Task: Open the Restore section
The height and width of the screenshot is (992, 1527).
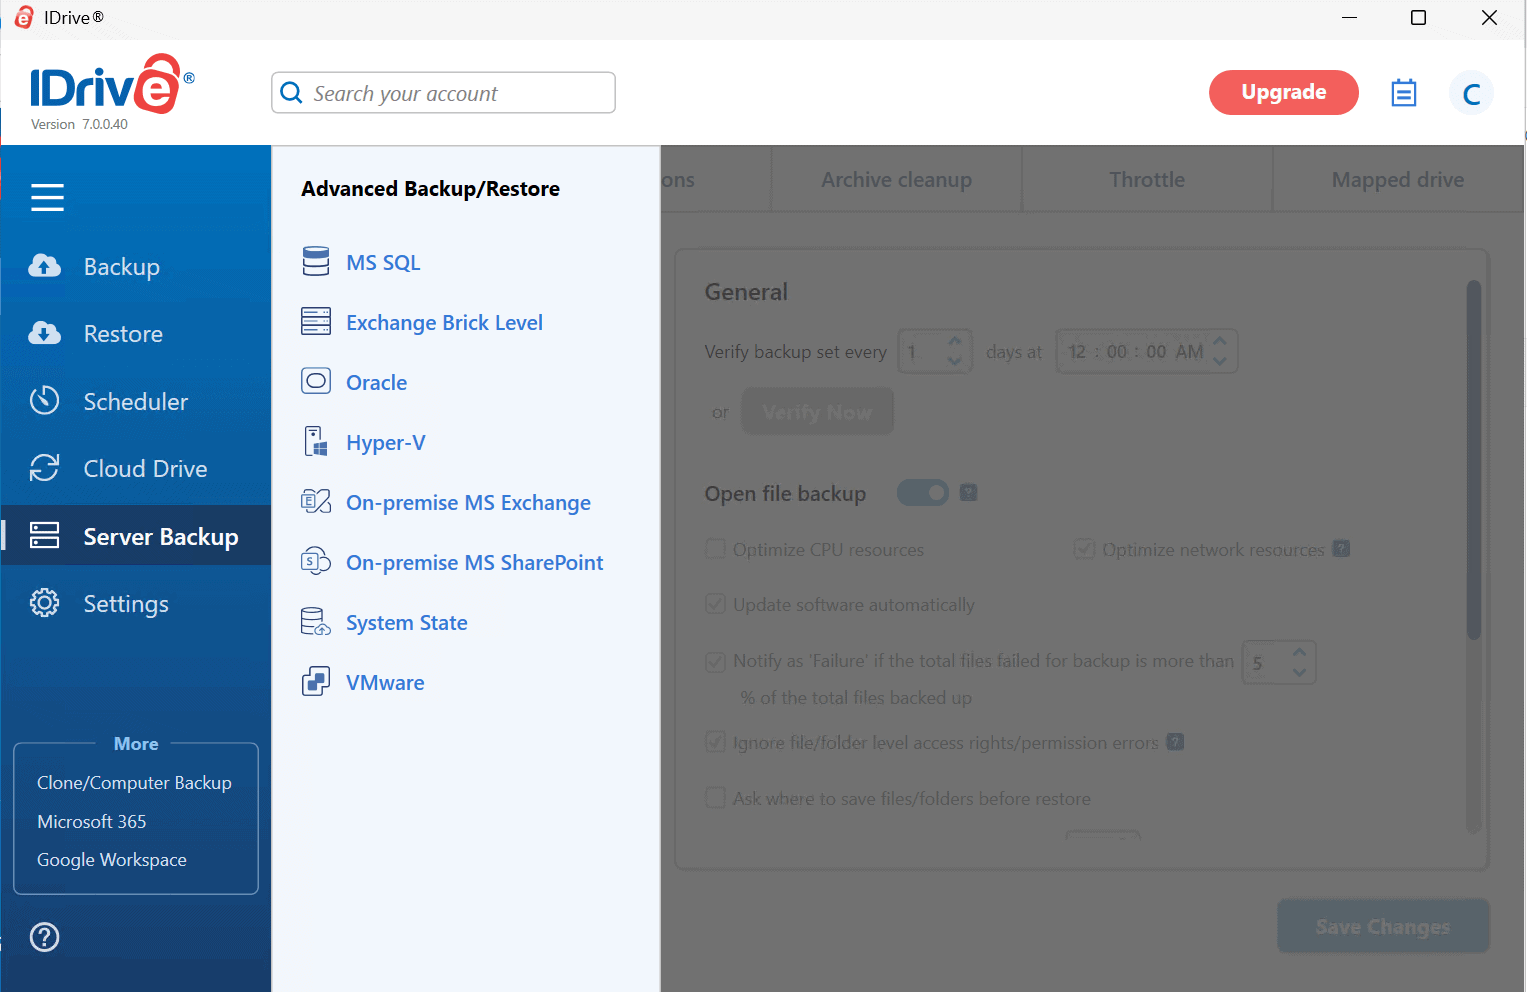Action: click(x=136, y=333)
